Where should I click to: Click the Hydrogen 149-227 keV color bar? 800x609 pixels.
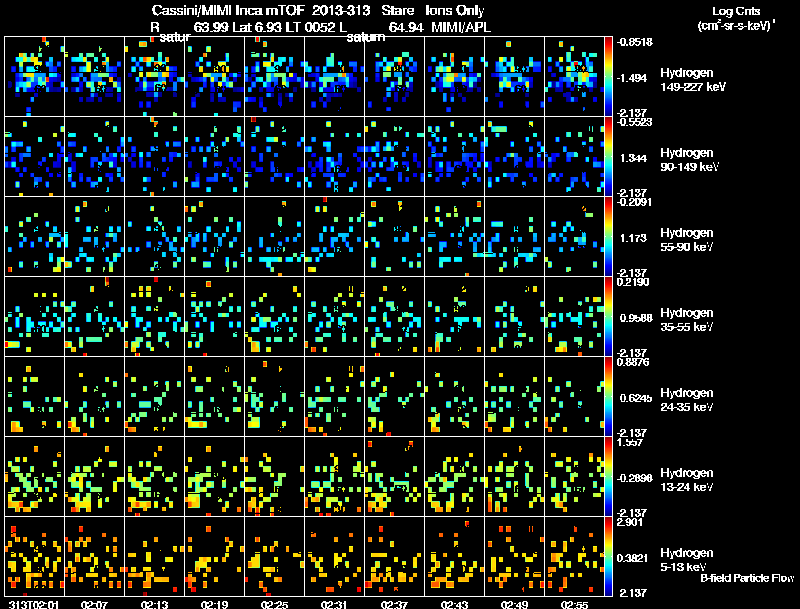coord(608,77)
